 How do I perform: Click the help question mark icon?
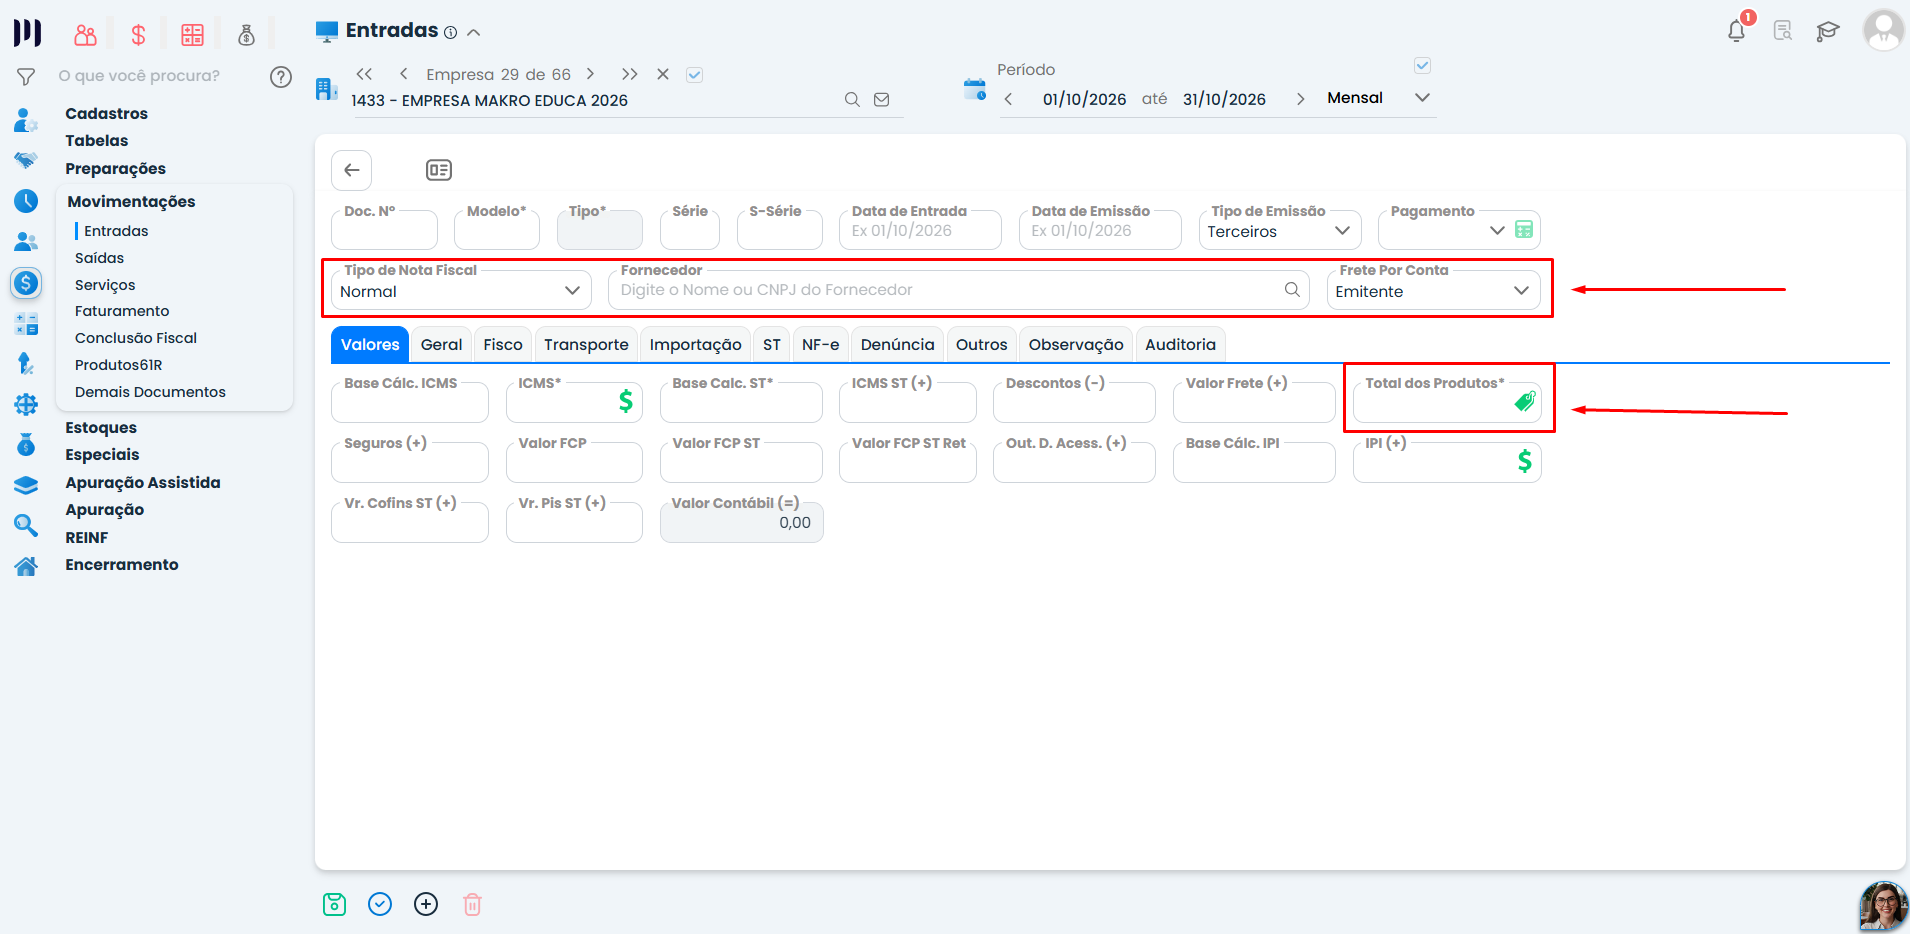point(281,77)
